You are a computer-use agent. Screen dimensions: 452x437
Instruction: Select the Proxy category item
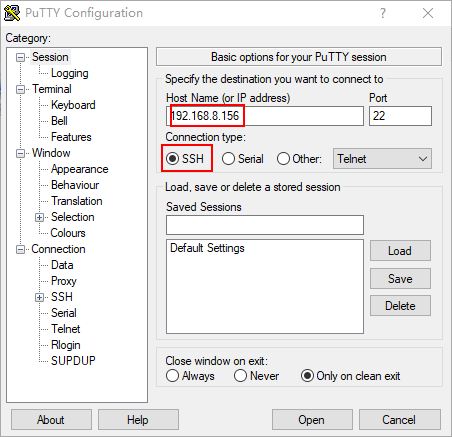point(64,281)
